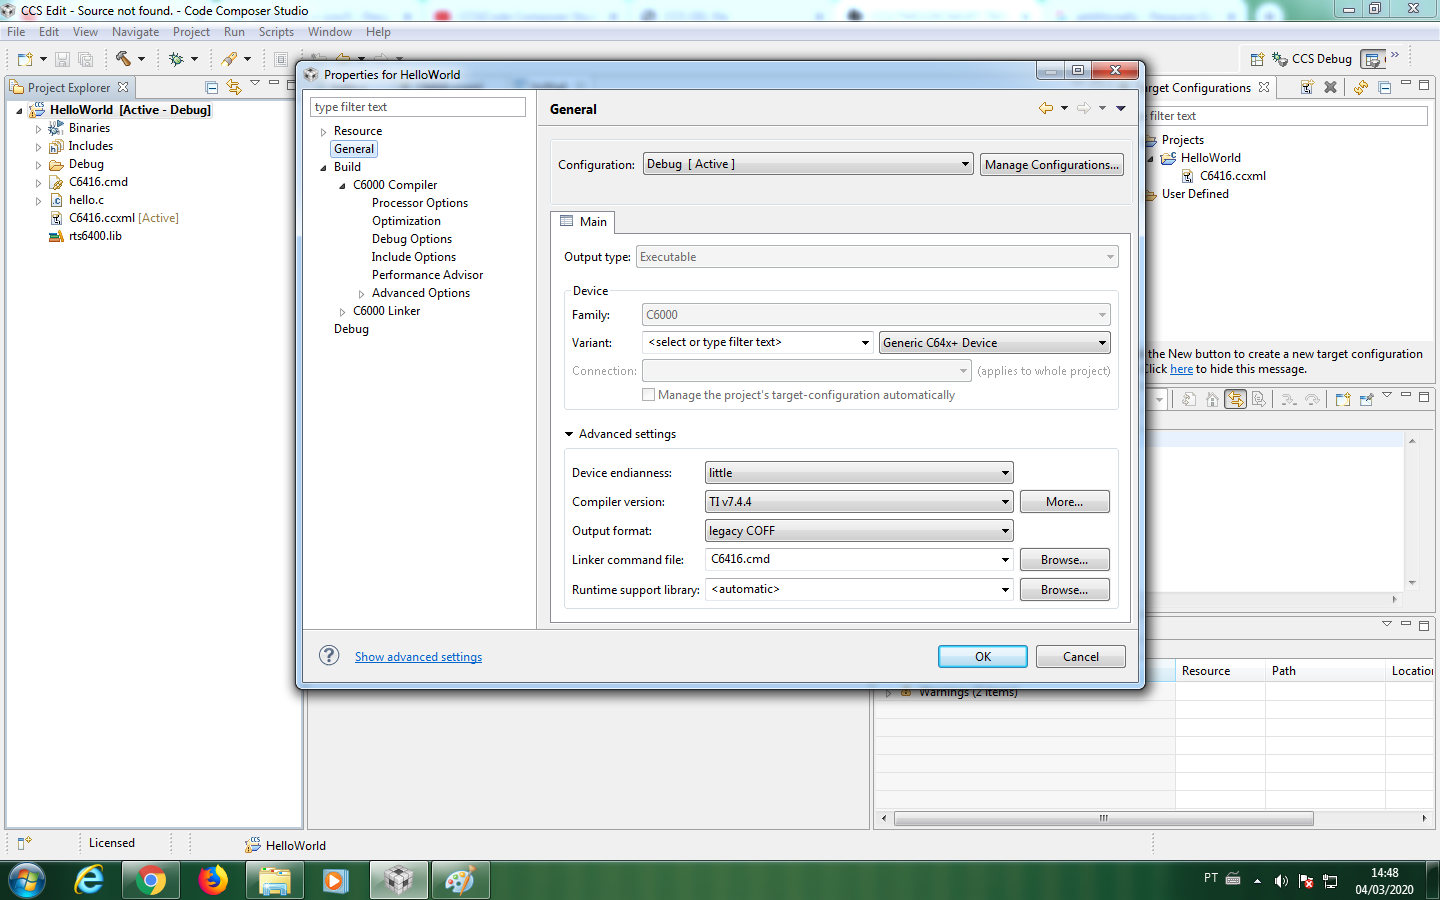Expand the Advanced Options tree node
The image size is (1440, 900).
(361, 294)
